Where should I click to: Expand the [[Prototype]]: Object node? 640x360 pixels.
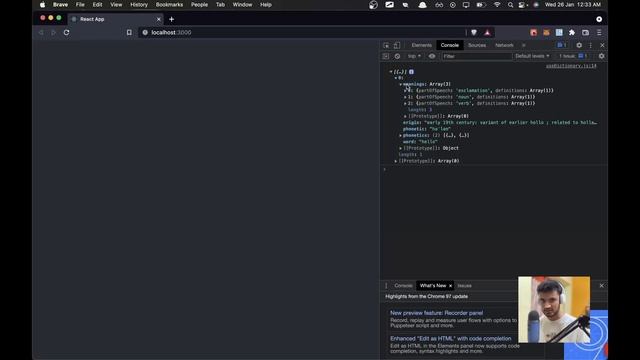click(400, 148)
